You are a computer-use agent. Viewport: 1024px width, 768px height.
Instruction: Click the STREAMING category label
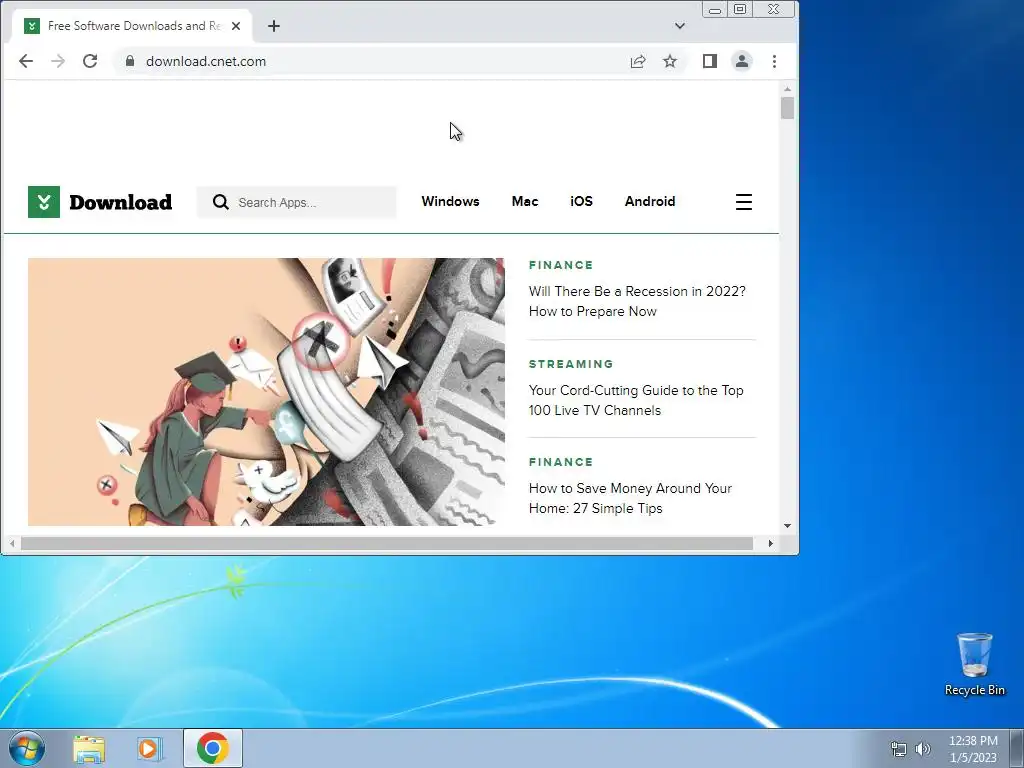pyautogui.click(x=571, y=364)
